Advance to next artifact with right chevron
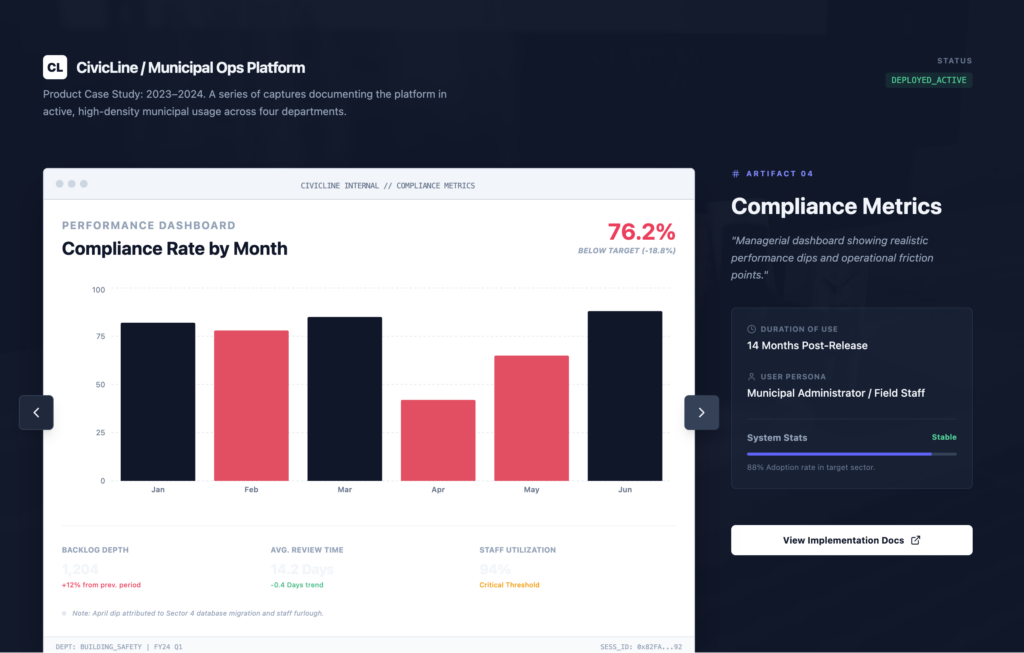This screenshot has width=1024, height=653. pyautogui.click(x=701, y=413)
